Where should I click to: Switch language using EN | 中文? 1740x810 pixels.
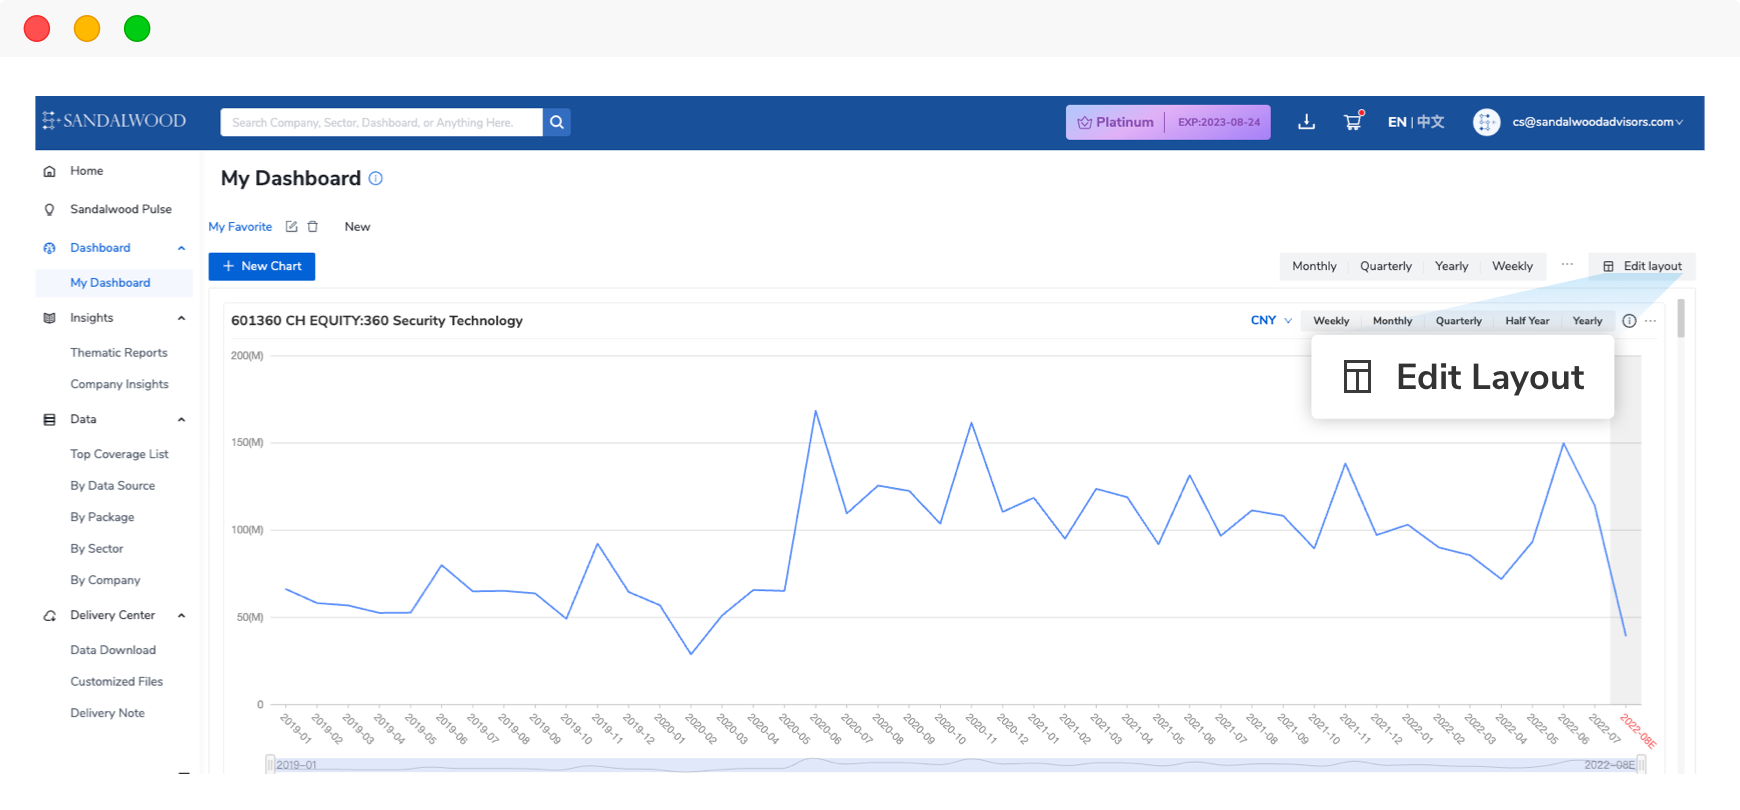click(x=1416, y=122)
